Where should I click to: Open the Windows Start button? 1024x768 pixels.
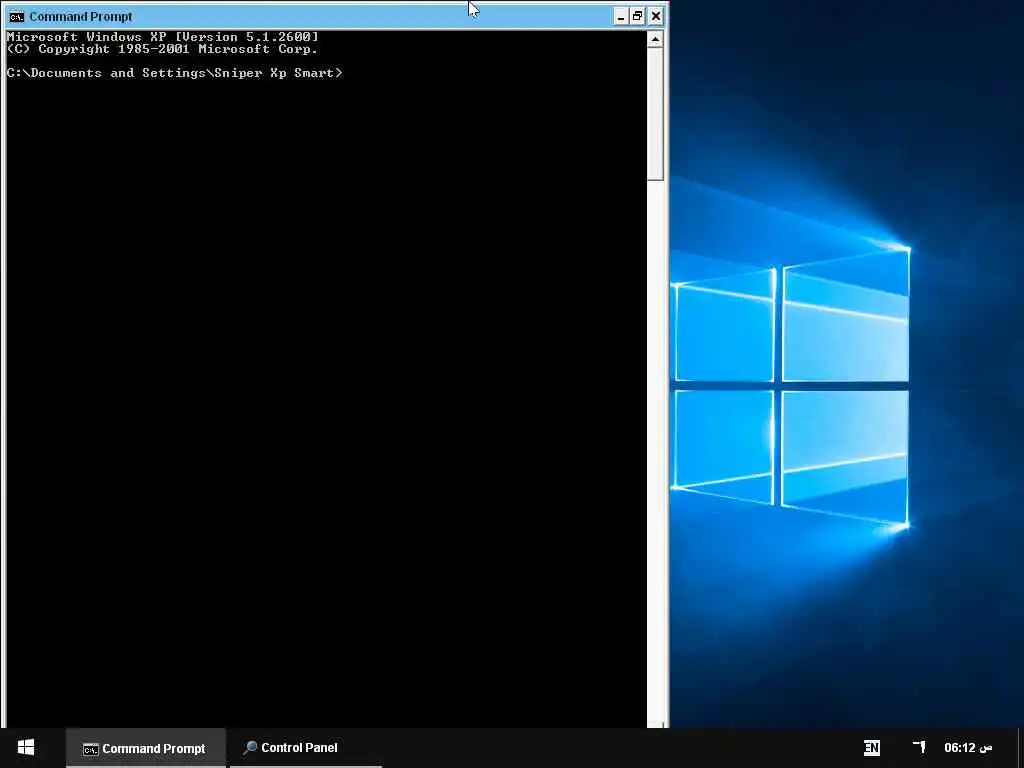click(x=25, y=748)
